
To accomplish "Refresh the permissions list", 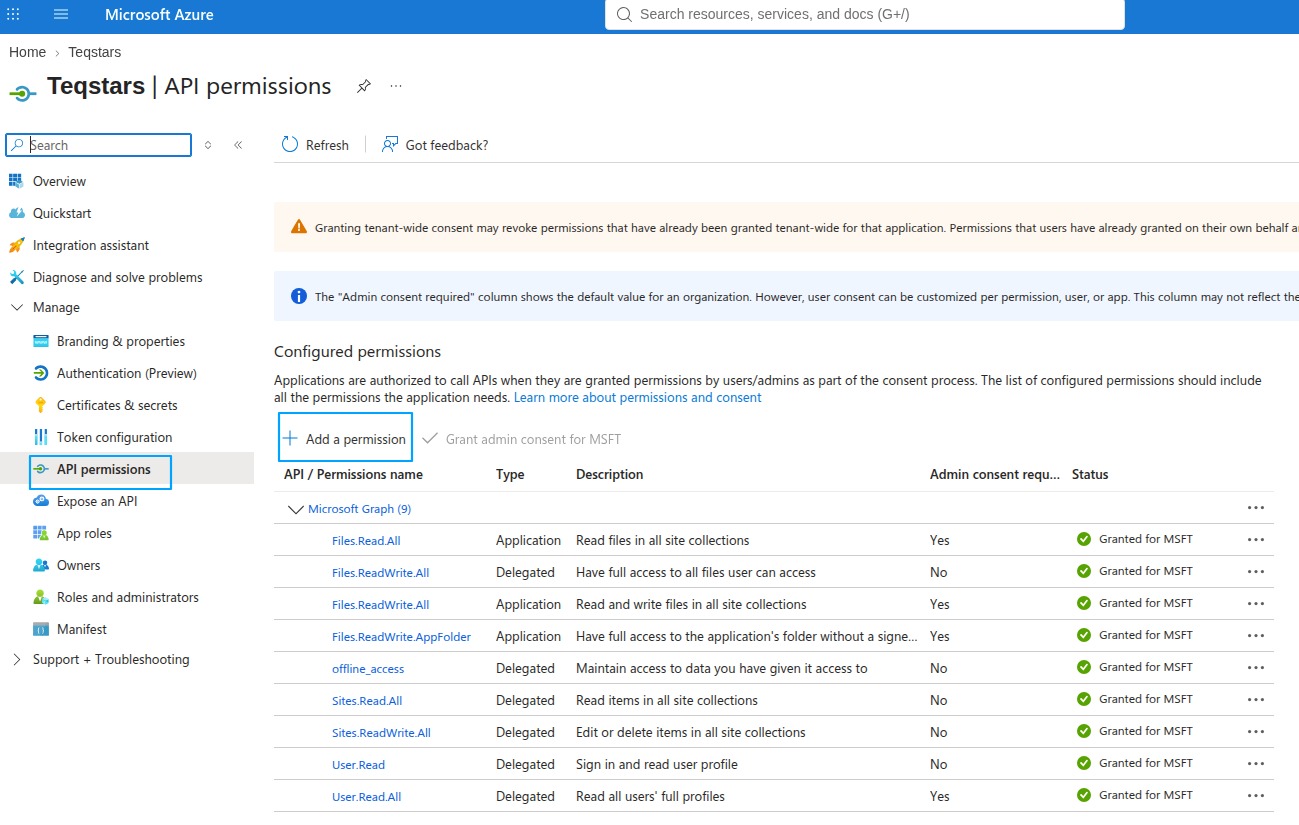I will (x=315, y=145).
